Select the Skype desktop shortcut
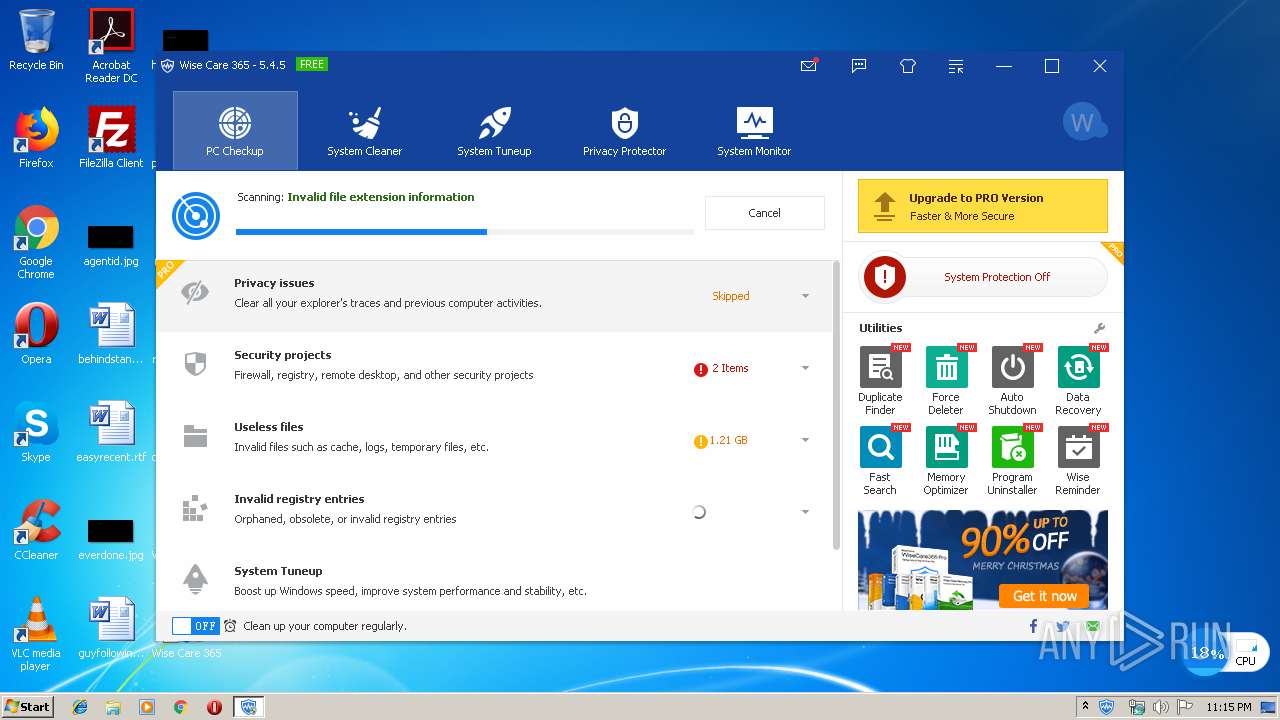The width and height of the screenshot is (1280, 720). click(36, 432)
